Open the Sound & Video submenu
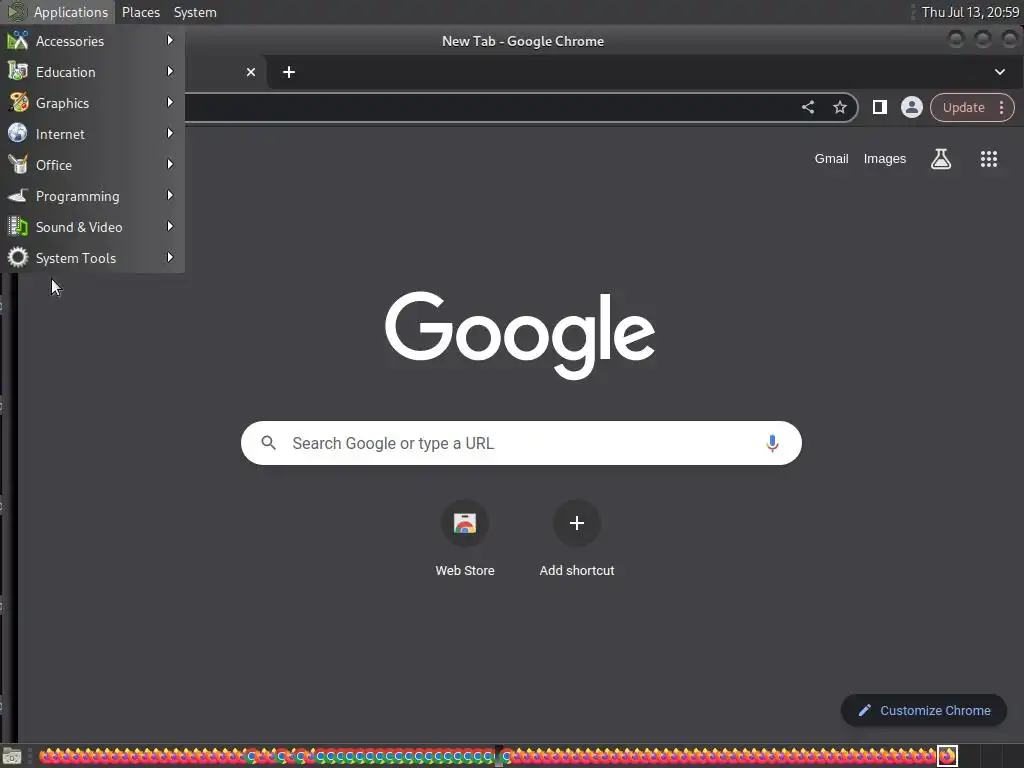 92,227
